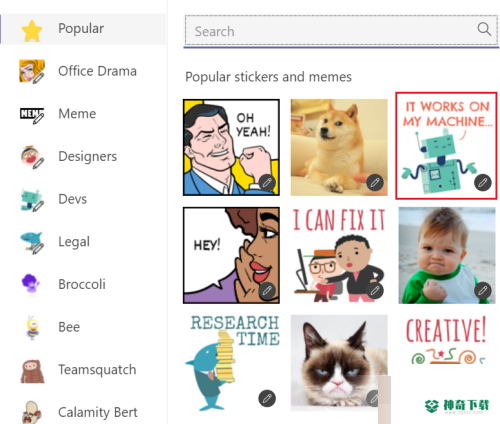
Task: Select the Meme category
Action: (83, 114)
